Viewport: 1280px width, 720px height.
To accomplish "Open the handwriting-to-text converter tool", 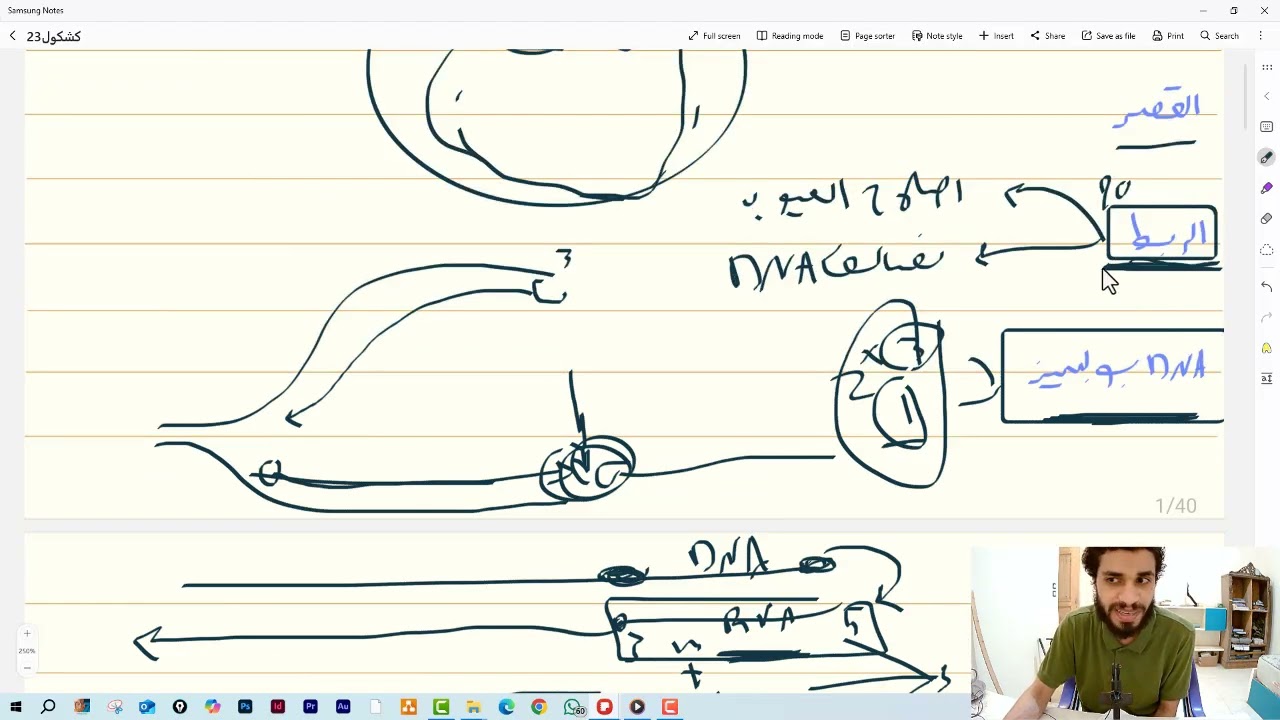I will point(1267,378).
